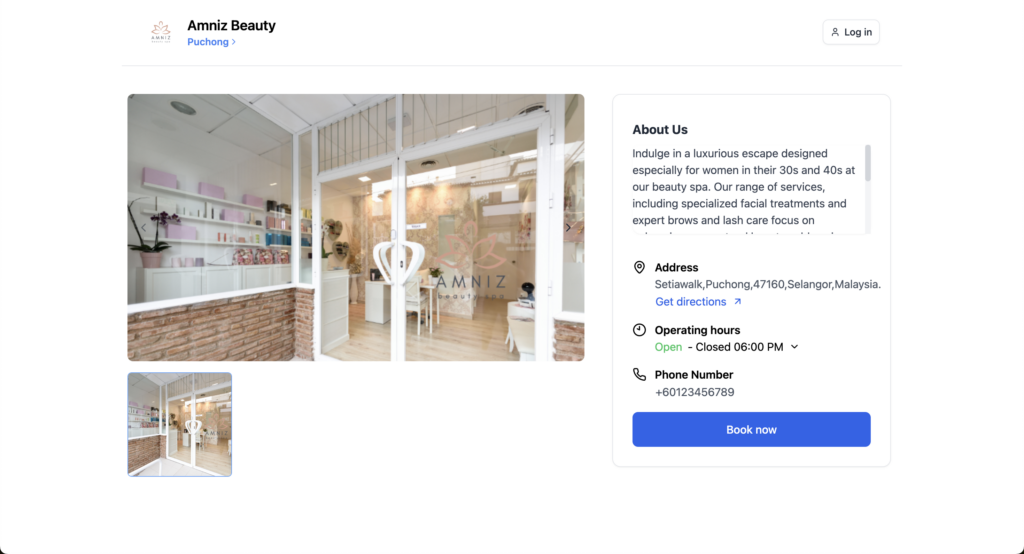Open the Get directions link
Screen dimensions: 1024x554
click(x=690, y=302)
